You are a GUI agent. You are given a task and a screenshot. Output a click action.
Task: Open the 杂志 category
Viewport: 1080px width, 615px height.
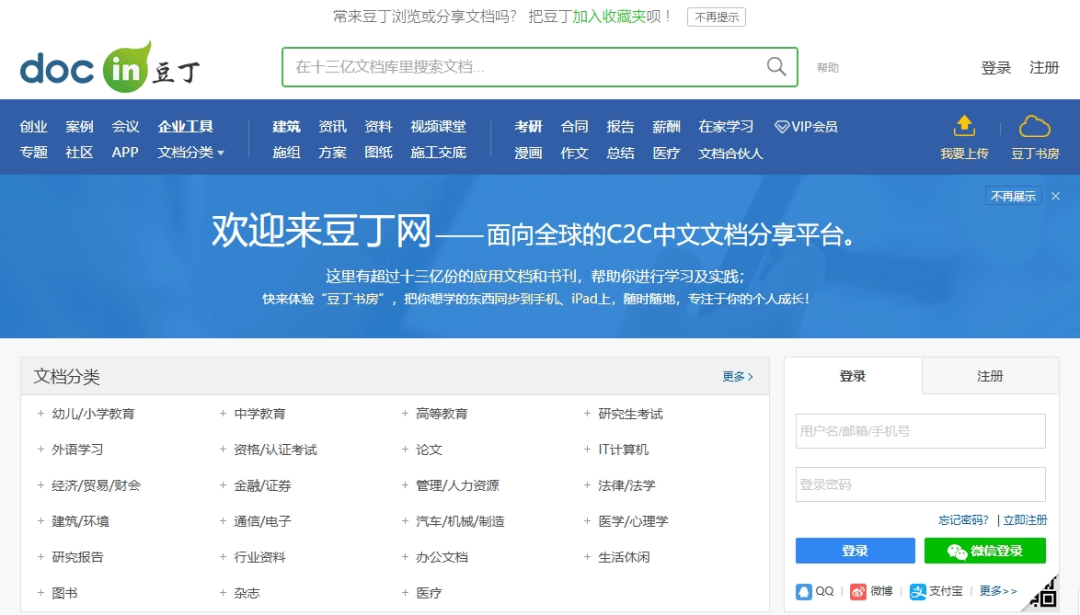(x=247, y=593)
